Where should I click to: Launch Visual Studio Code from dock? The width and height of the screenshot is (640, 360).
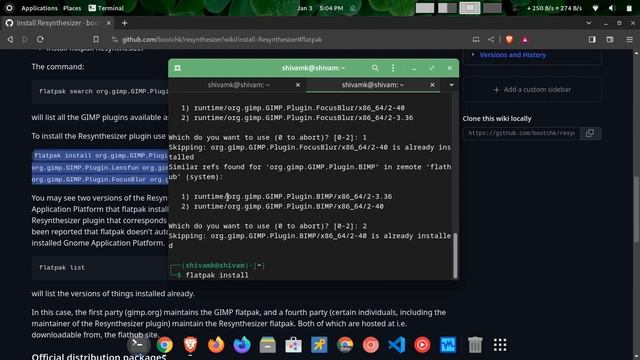click(x=396, y=345)
